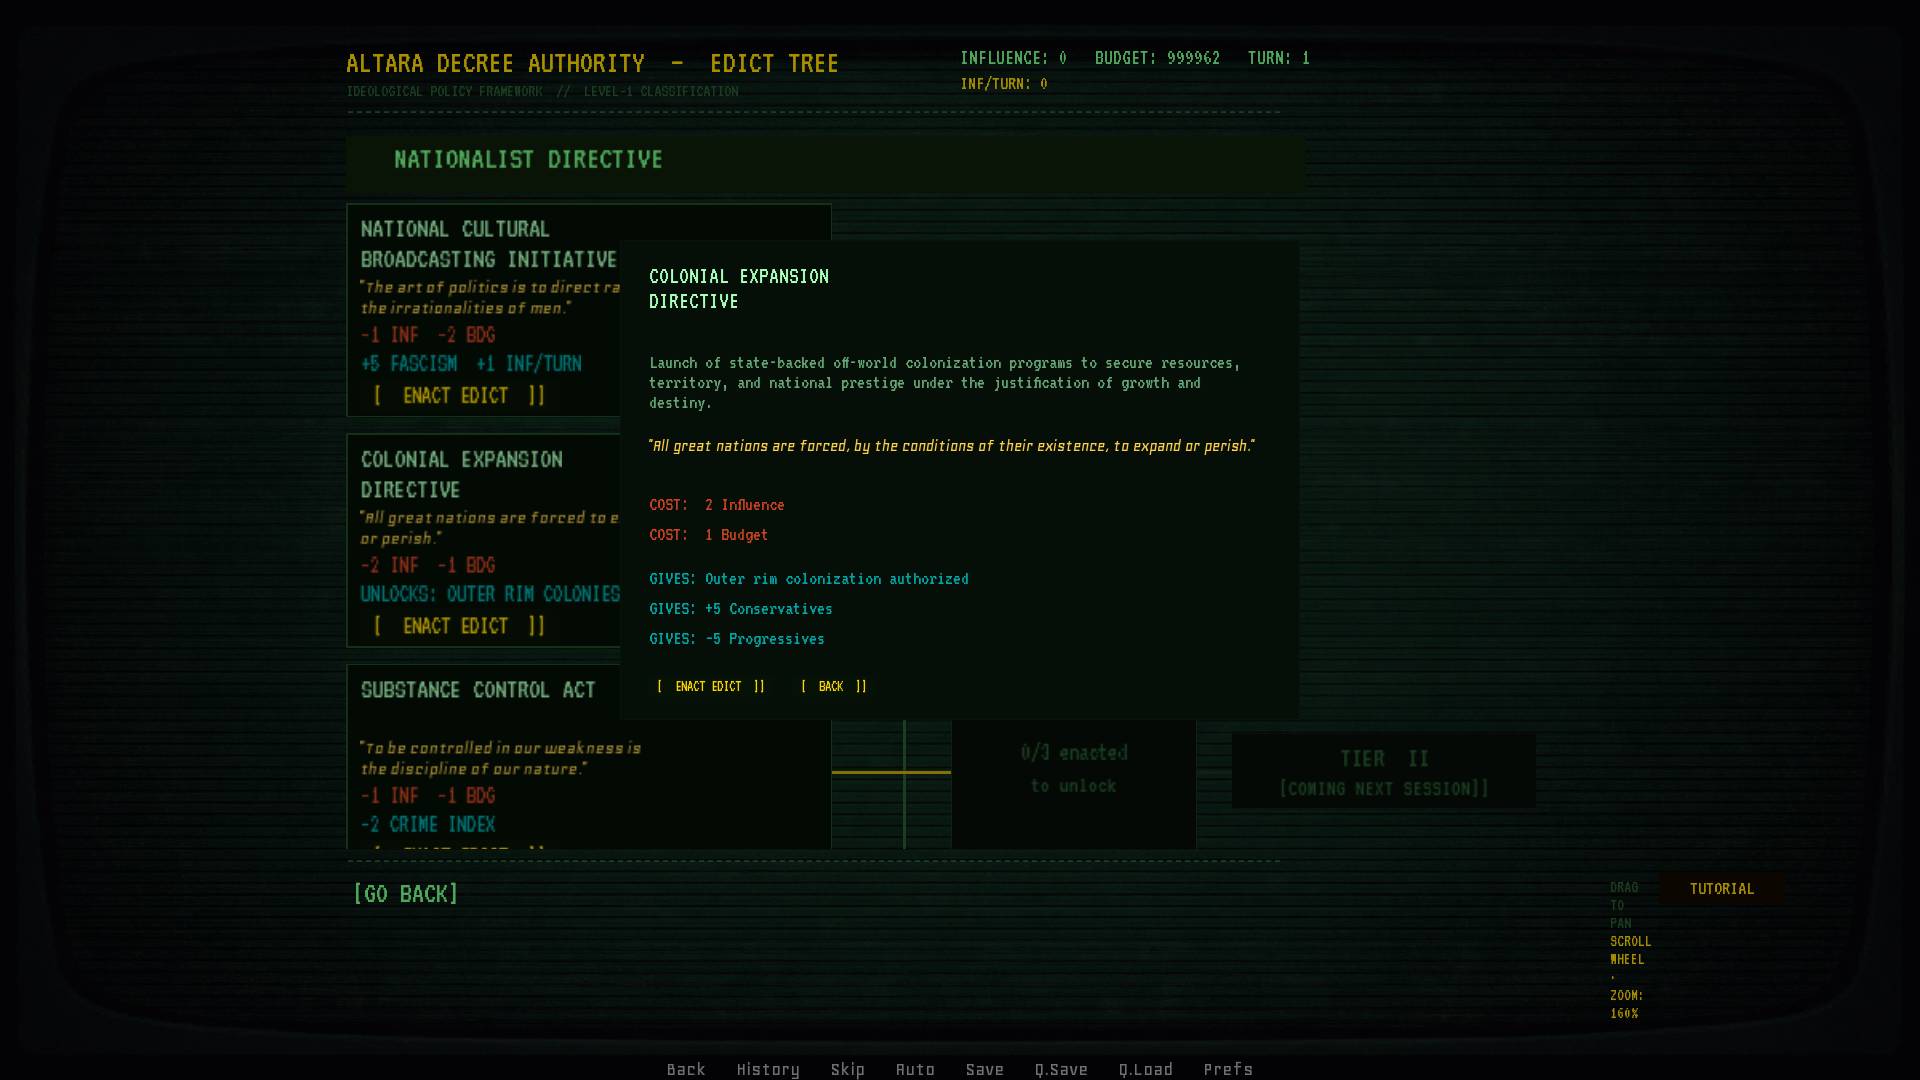Open the TUTORIAL button

(x=1721, y=888)
